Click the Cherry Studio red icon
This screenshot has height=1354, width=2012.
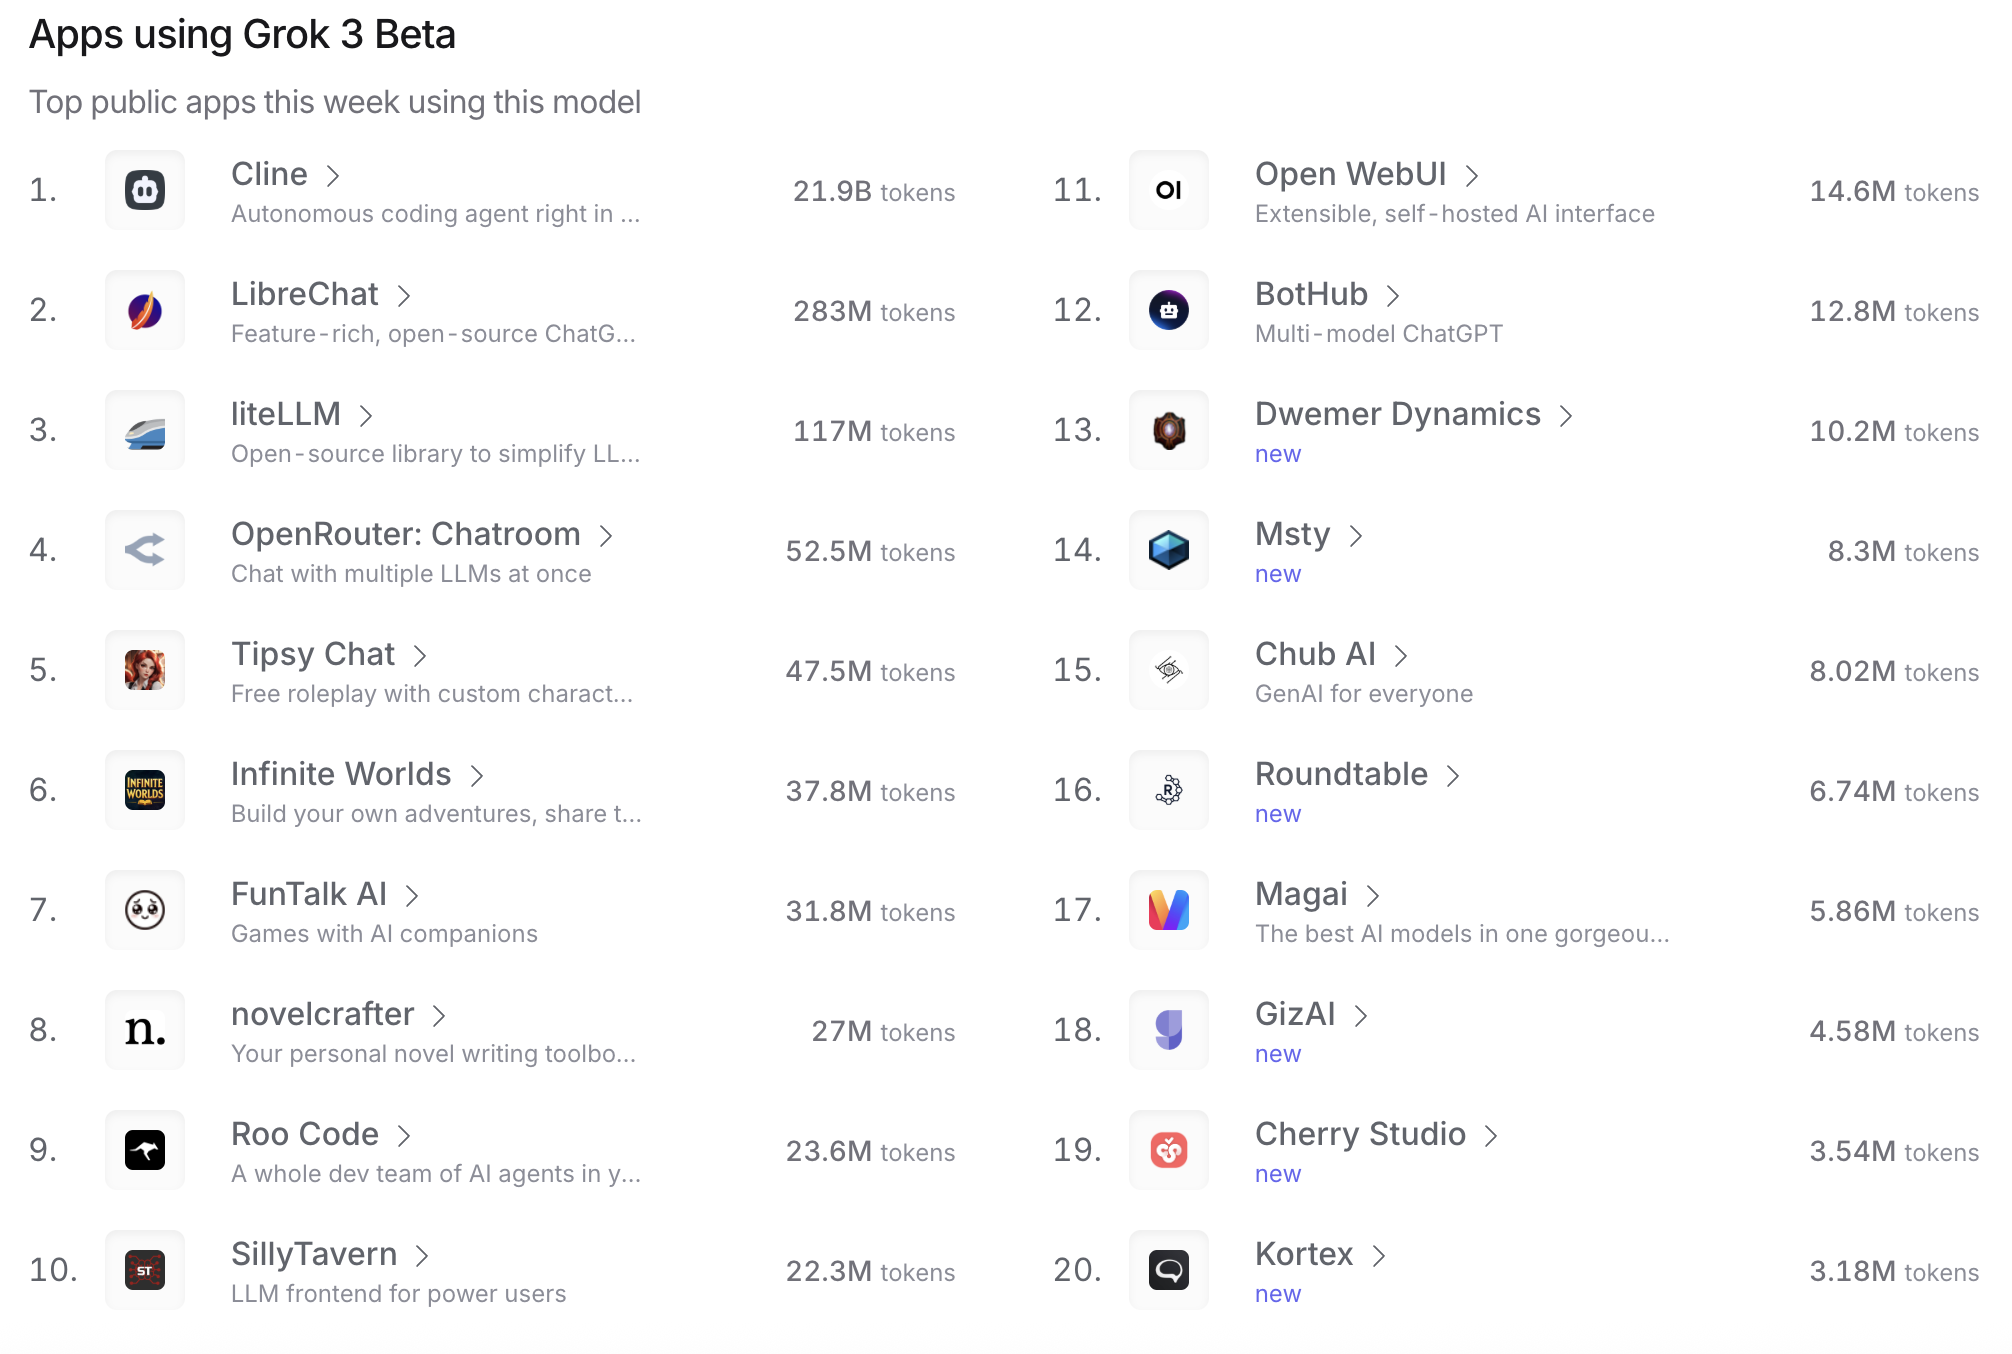coord(1168,1150)
